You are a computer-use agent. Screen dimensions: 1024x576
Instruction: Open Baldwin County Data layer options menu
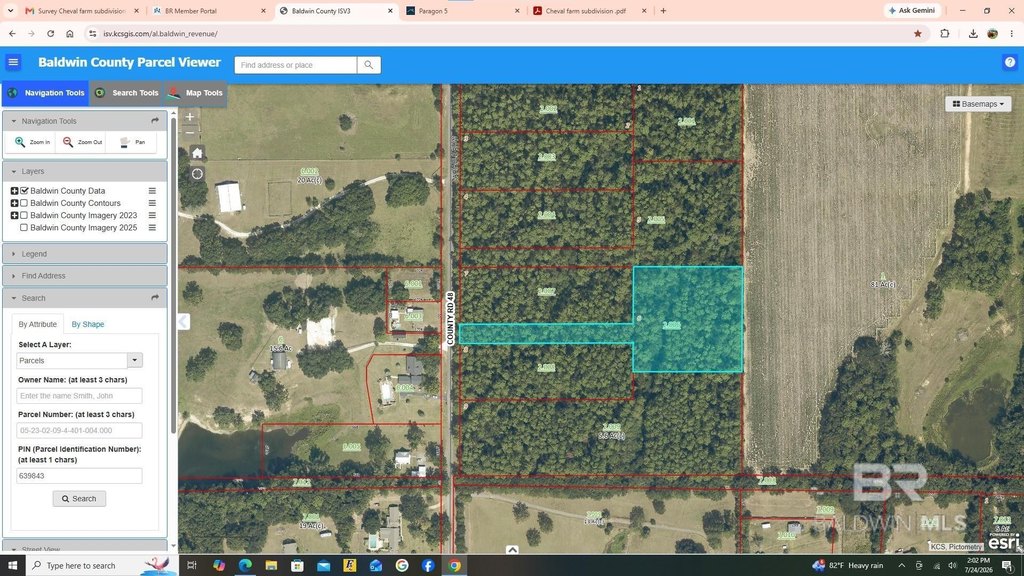[152, 191]
